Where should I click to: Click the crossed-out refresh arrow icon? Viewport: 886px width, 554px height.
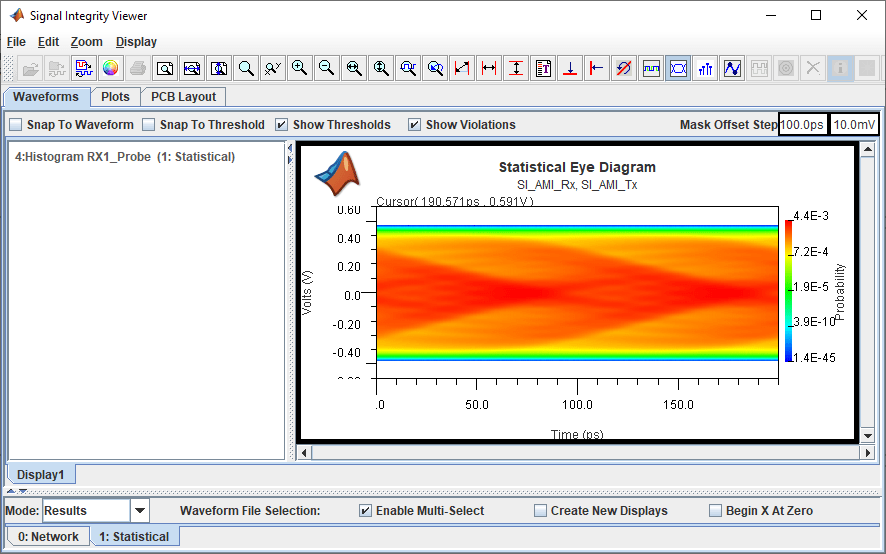pos(624,68)
